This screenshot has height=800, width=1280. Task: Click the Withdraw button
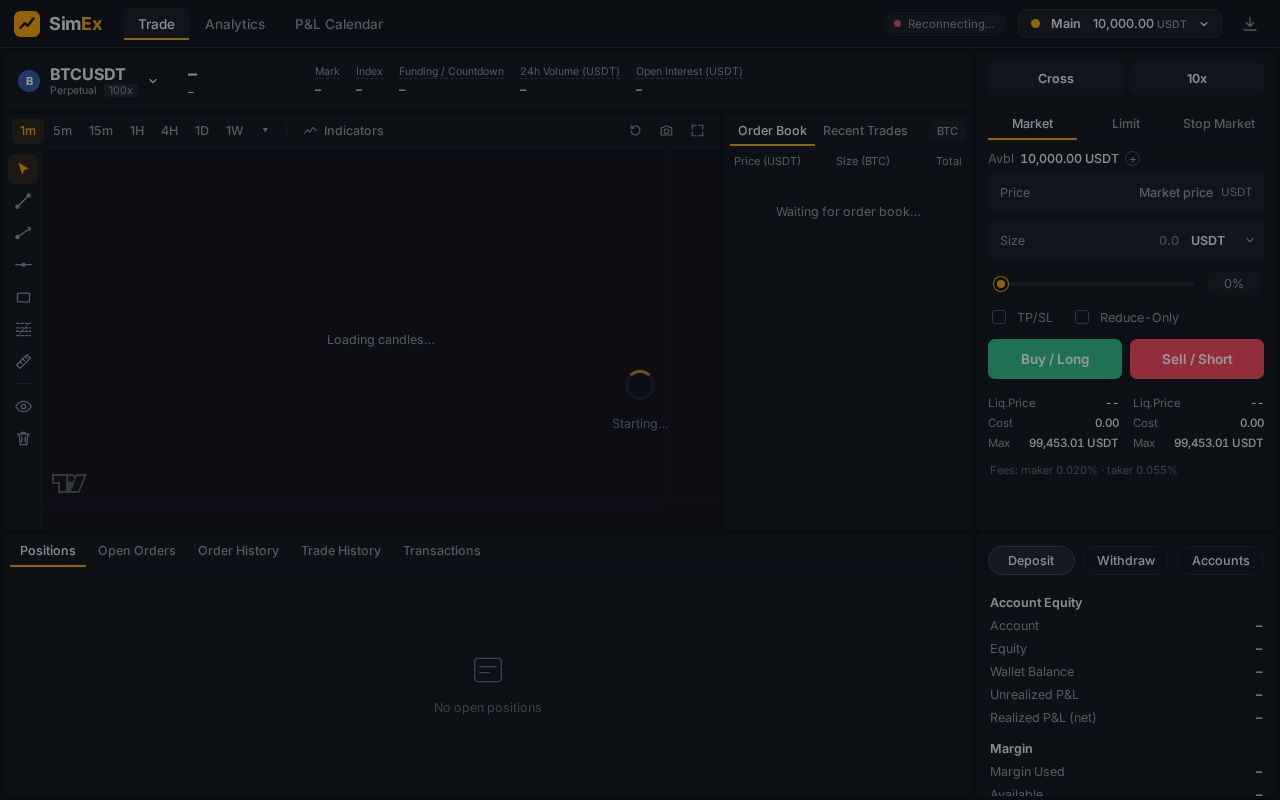coord(1126,561)
